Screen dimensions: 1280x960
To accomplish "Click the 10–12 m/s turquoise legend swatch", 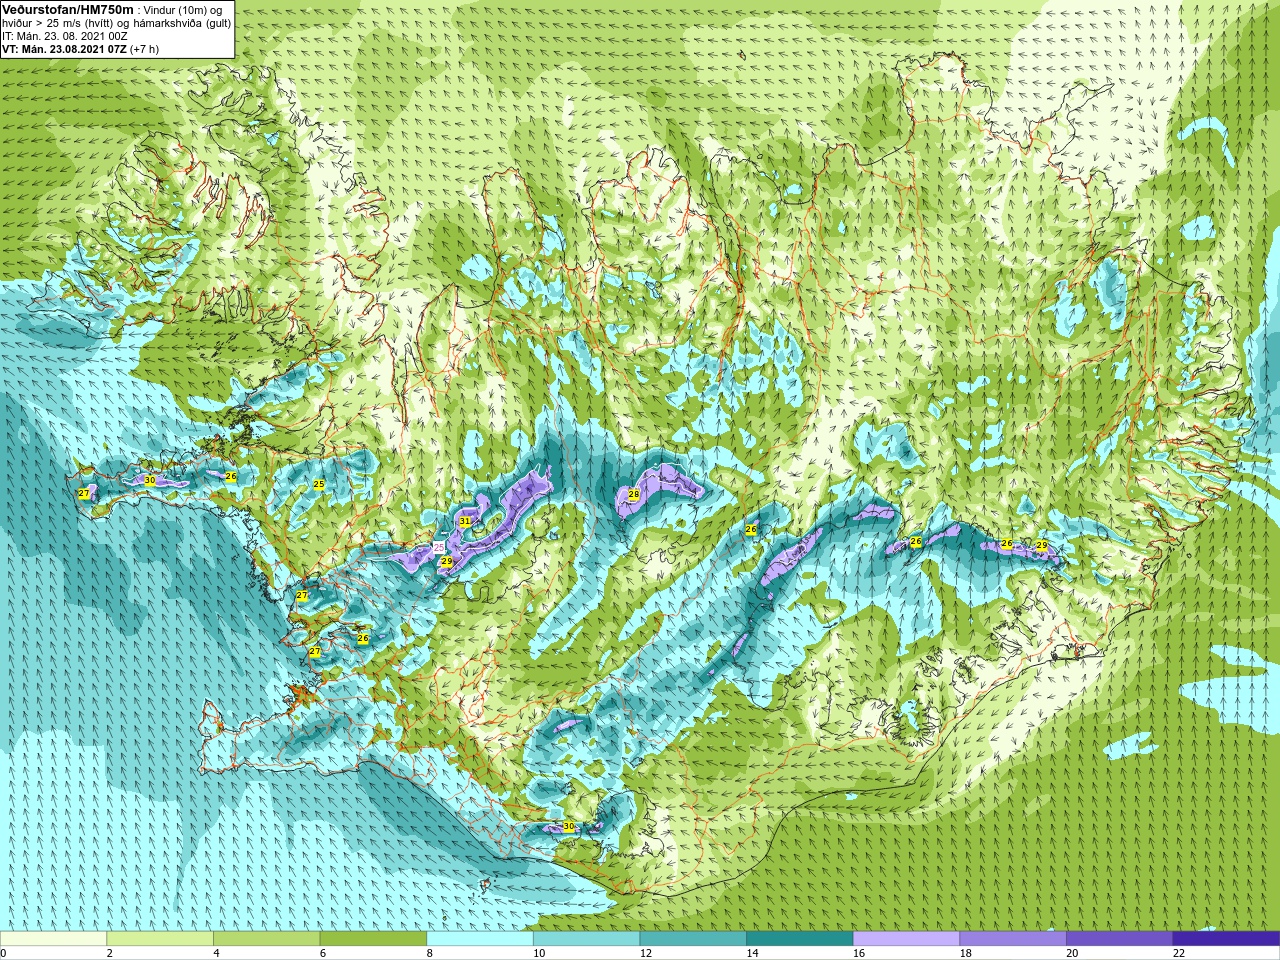I will (x=586, y=939).
